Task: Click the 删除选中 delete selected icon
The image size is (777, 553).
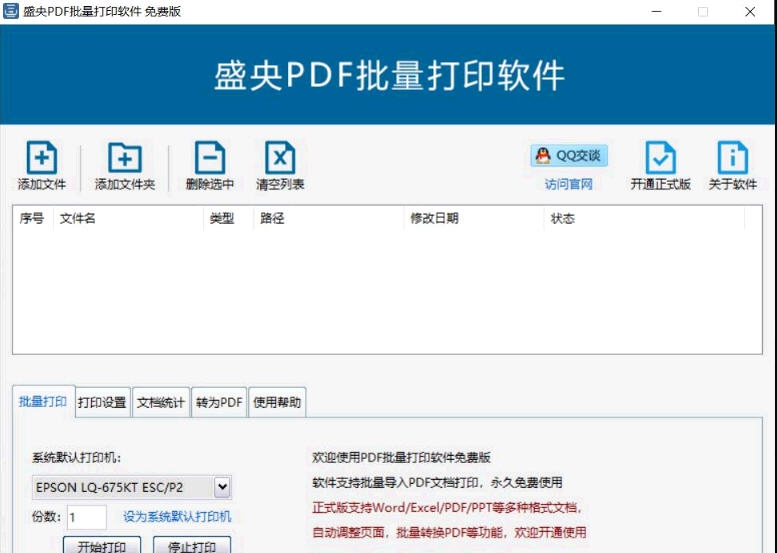Action: pyautogui.click(x=210, y=158)
